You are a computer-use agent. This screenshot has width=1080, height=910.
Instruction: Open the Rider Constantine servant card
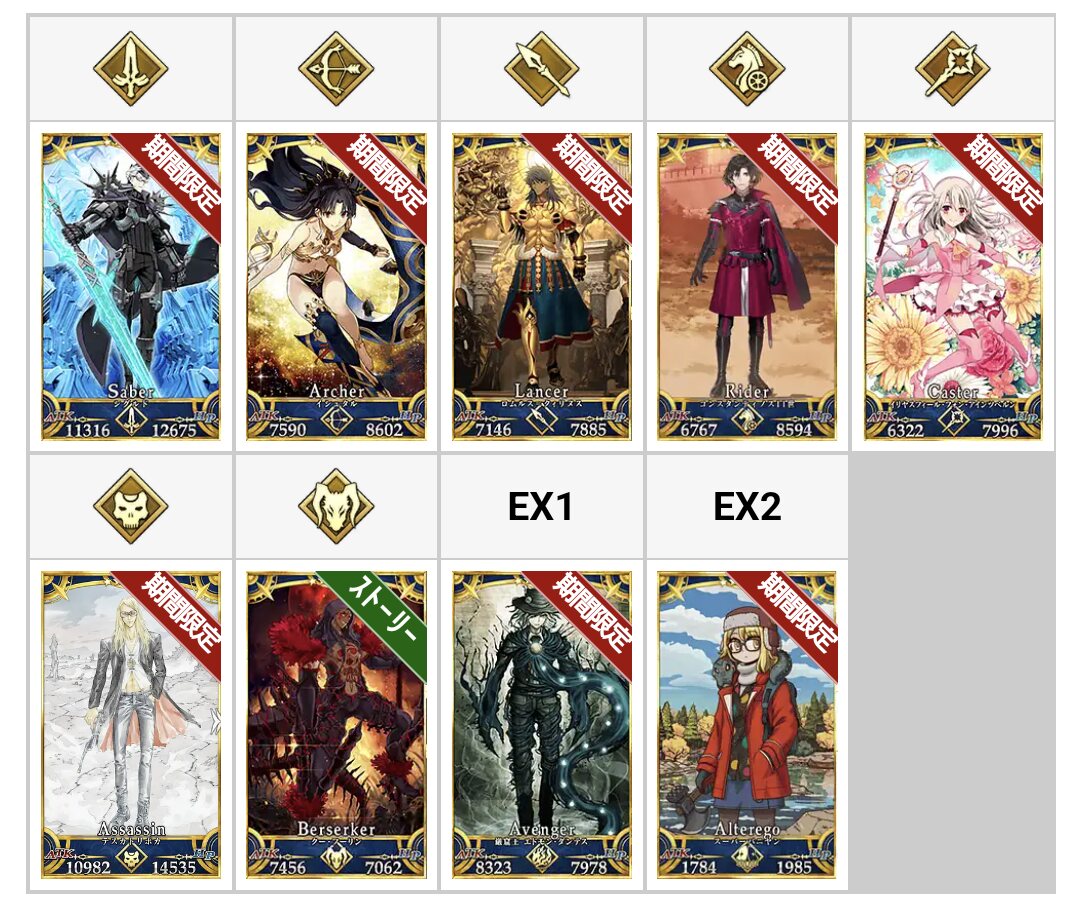(747, 287)
